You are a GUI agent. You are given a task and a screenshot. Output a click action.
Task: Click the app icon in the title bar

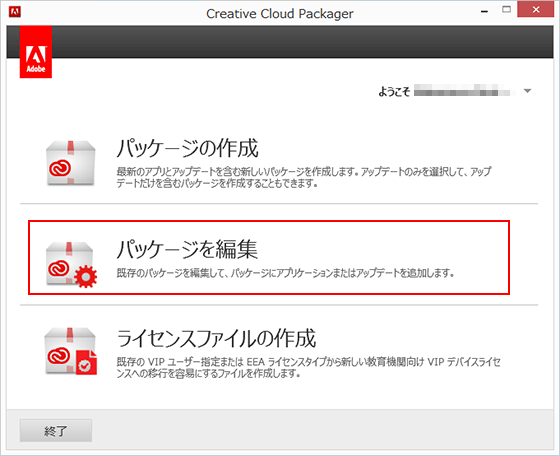[15, 12]
